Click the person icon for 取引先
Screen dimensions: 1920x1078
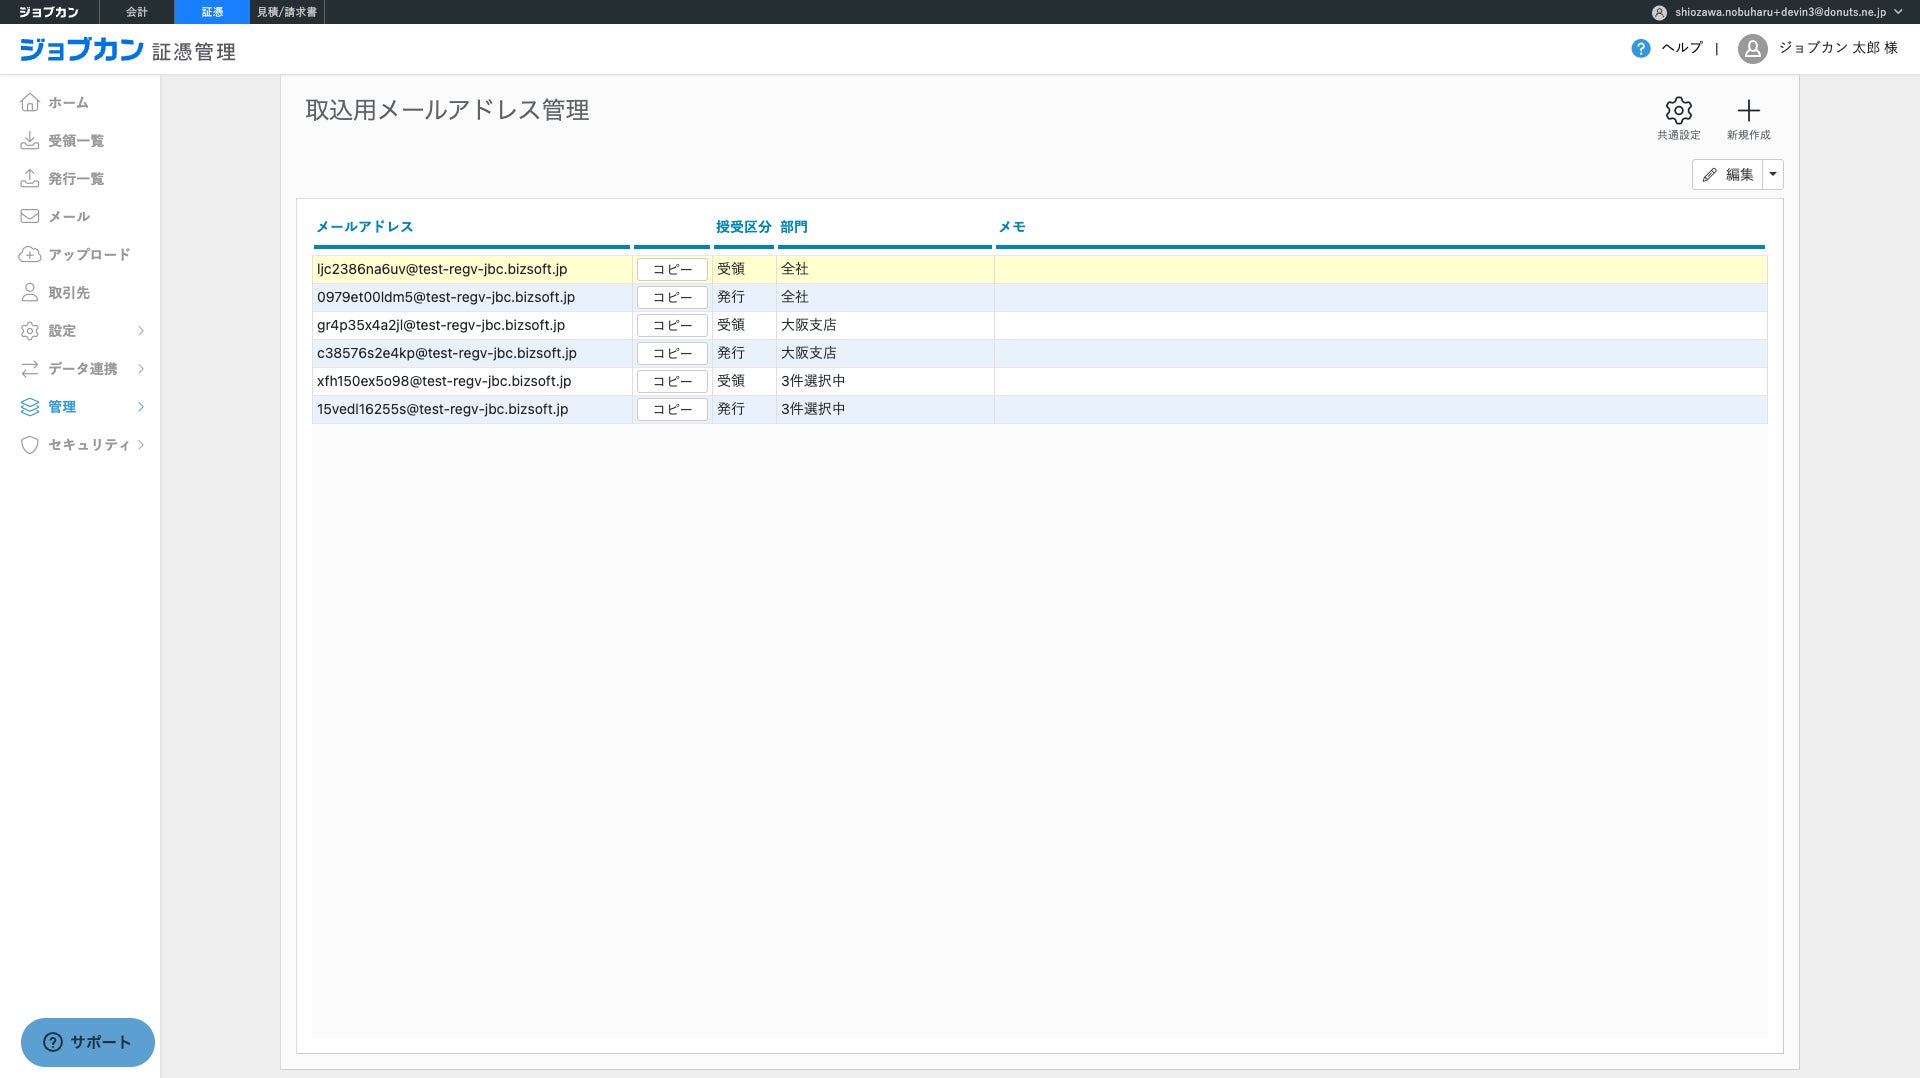tap(30, 292)
